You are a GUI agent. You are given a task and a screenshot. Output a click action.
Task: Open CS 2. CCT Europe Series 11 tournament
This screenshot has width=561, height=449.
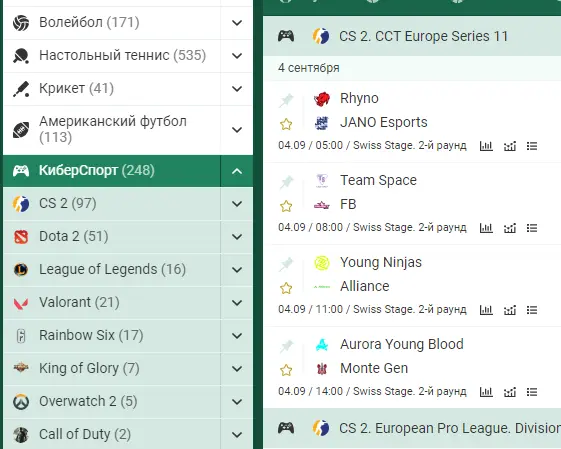[423, 36]
